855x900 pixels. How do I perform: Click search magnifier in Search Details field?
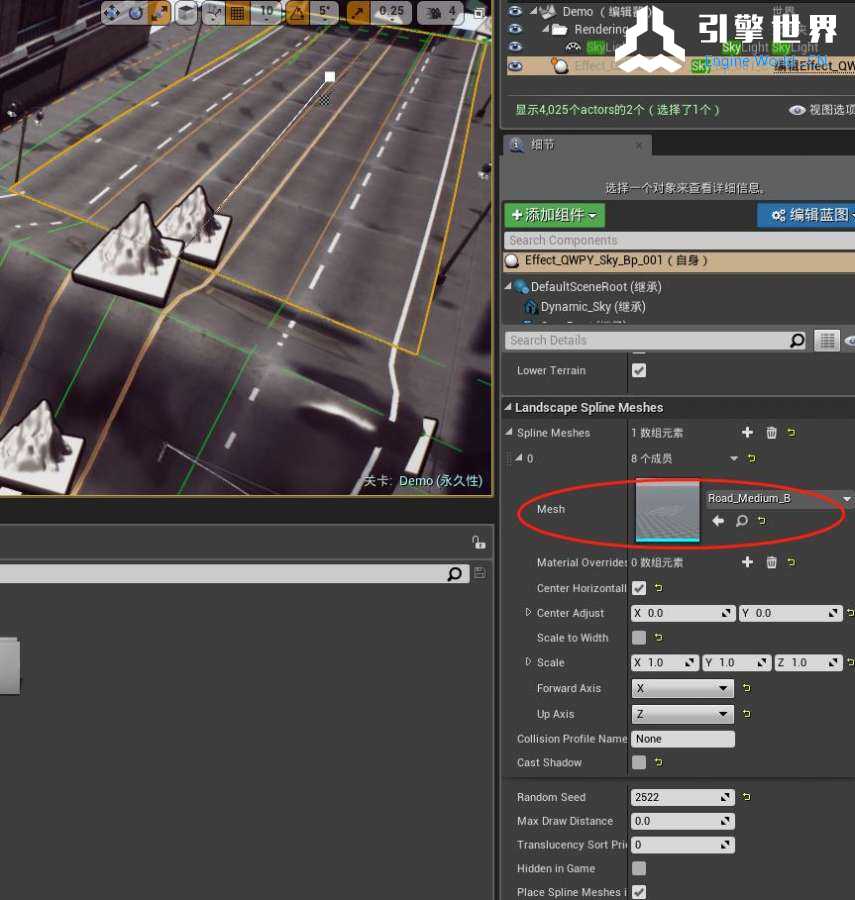click(796, 340)
